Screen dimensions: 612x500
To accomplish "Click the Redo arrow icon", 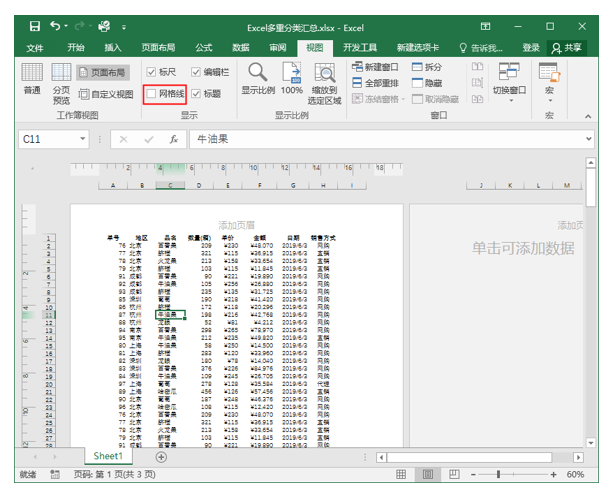I will click(80, 26).
